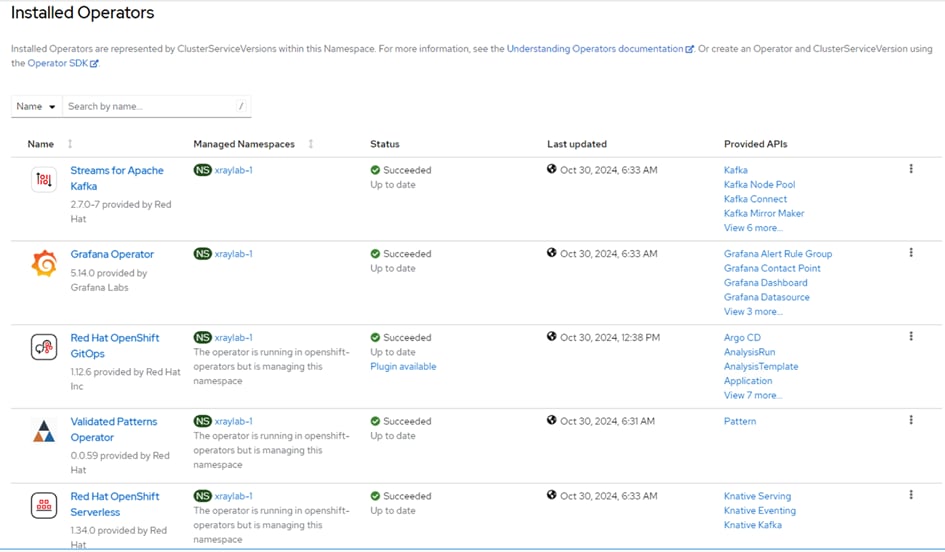Open Grafana Contact Point API
Image resolution: width=945 pixels, height=552 pixels.
[772, 268]
